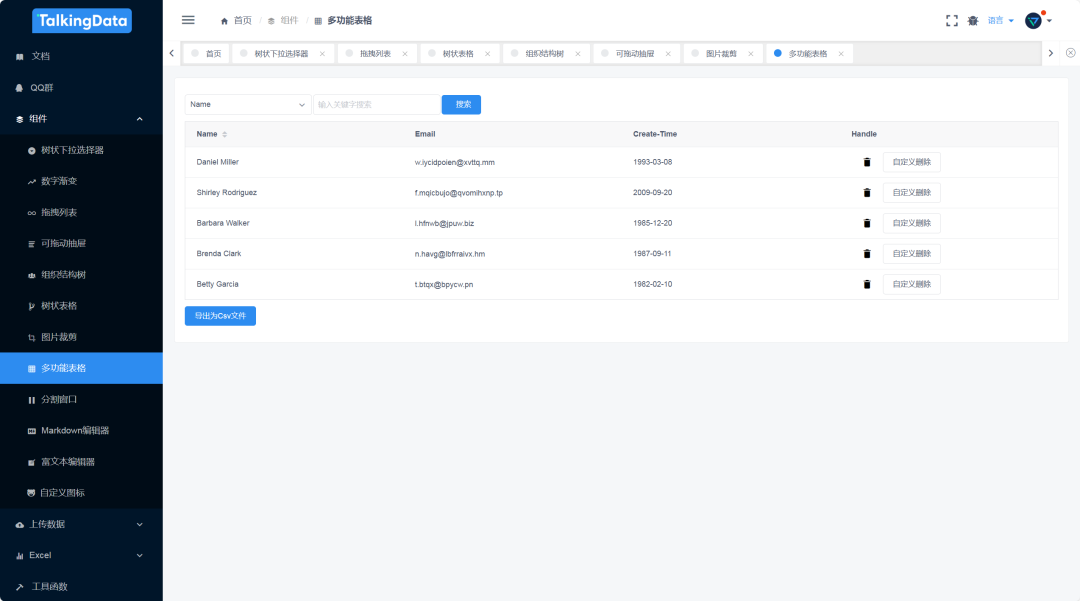Open 工具函数 in the sidebar
This screenshot has height=601, width=1080.
coord(81,587)
